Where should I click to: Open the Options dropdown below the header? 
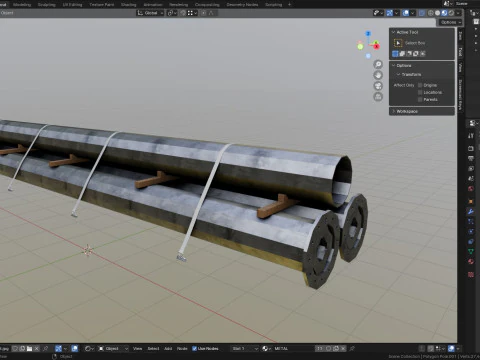450,22
